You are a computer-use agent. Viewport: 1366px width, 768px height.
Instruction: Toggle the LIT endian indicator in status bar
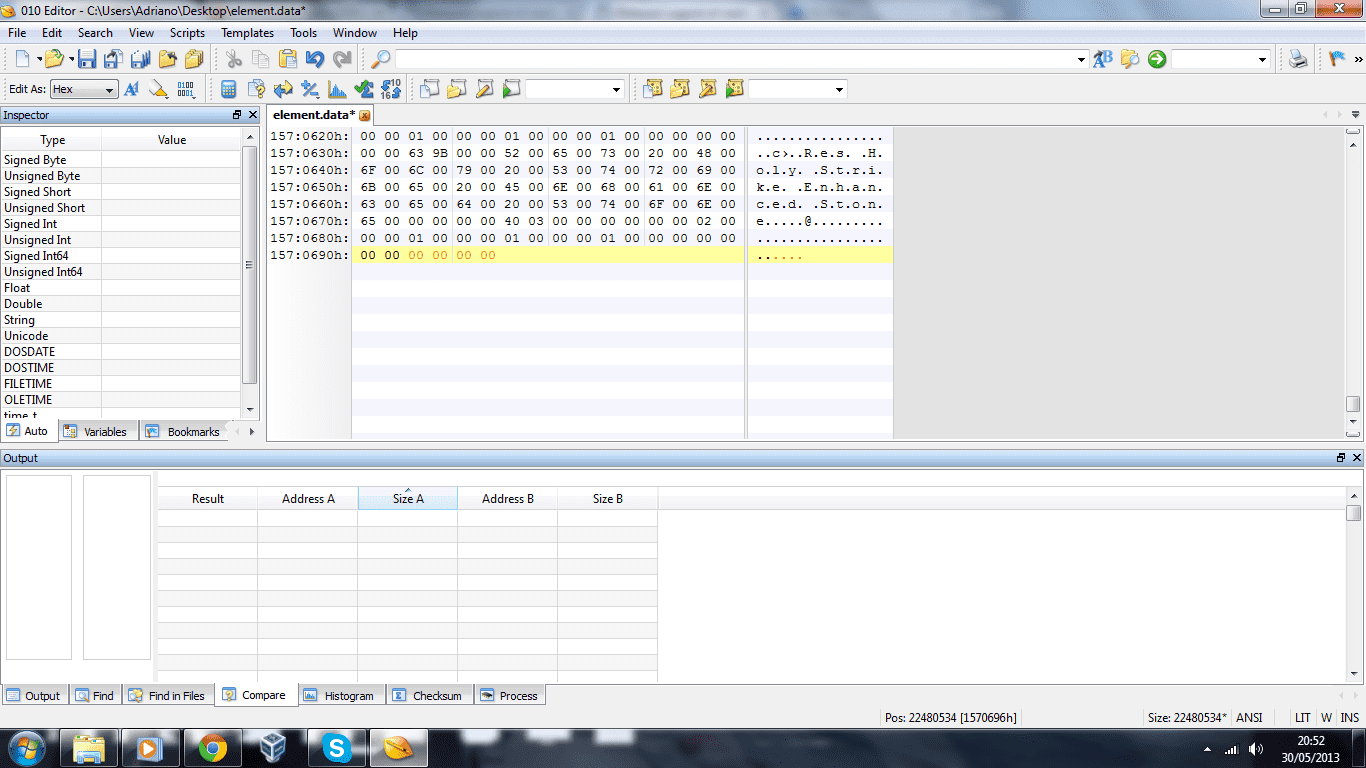tap(1303, 718)
